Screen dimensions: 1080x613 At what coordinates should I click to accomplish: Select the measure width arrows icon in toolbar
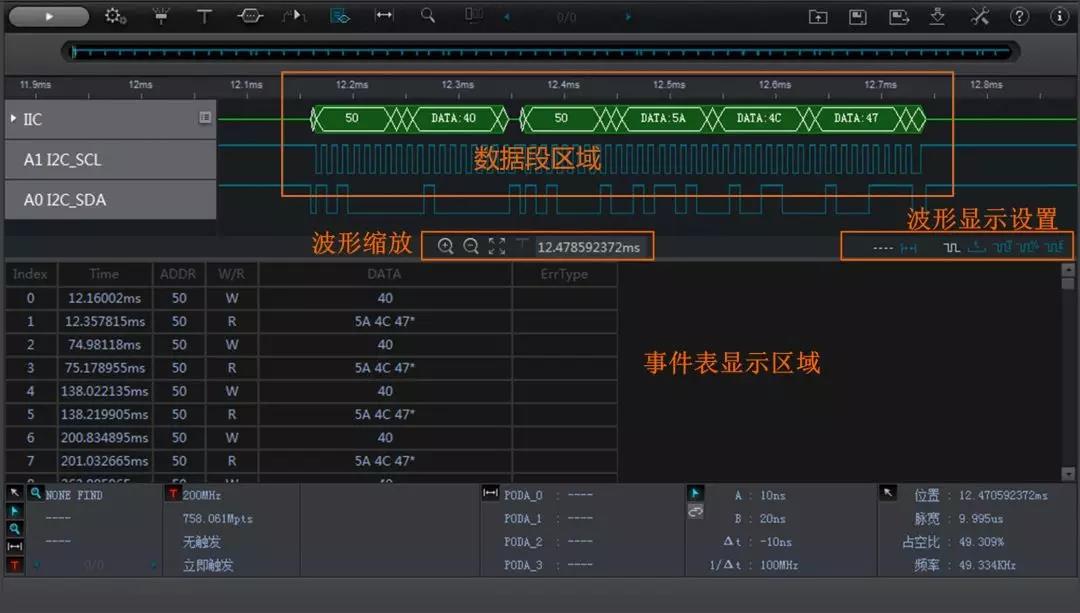[x=384, y=16]
